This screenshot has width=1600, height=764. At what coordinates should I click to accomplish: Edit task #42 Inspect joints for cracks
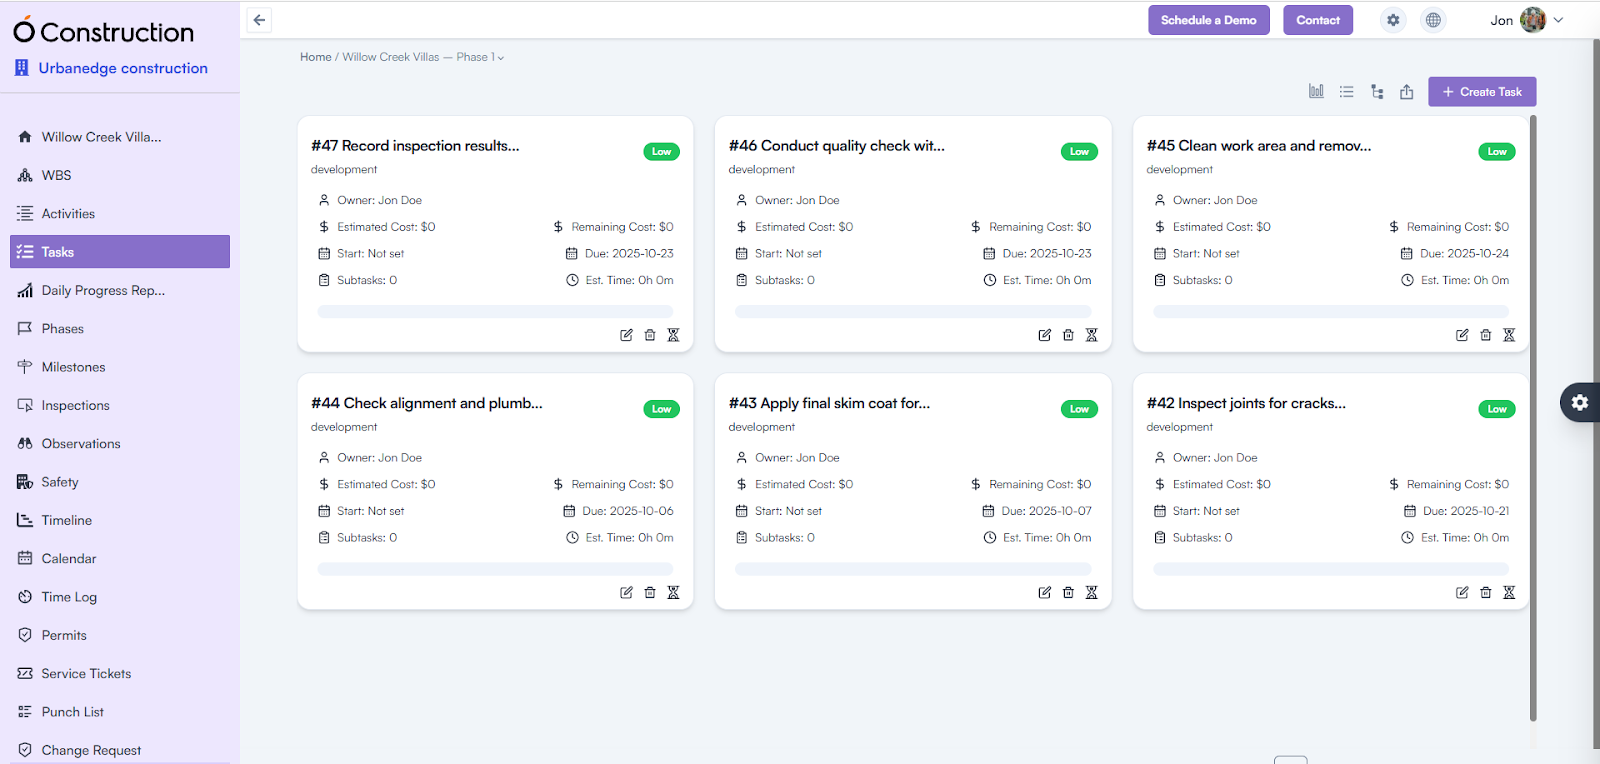coord(1462,592)
